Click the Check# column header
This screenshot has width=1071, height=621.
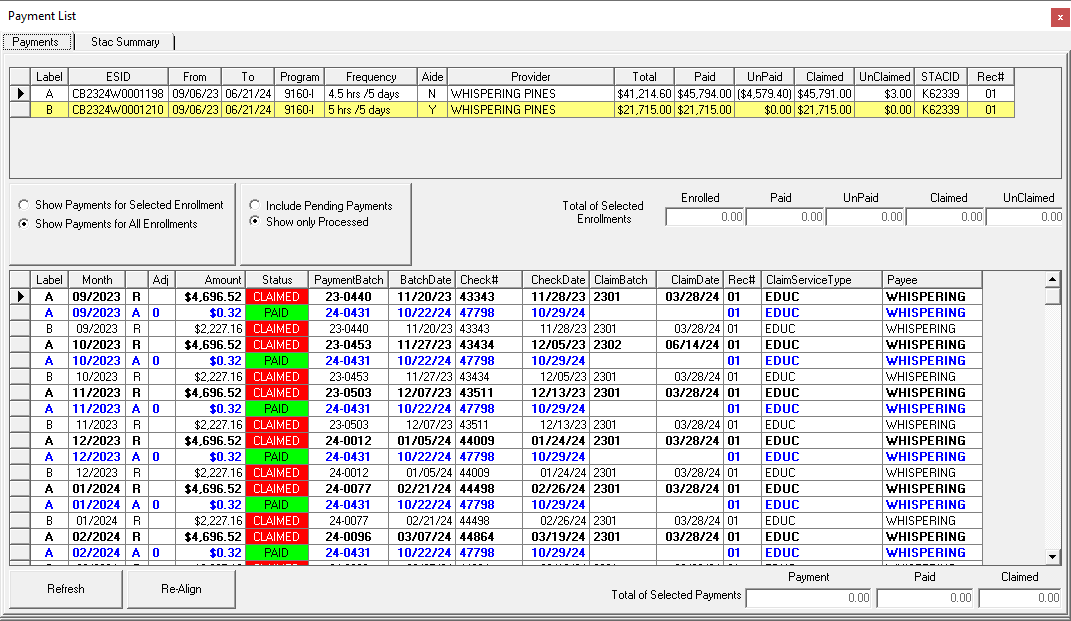point(489,279)
